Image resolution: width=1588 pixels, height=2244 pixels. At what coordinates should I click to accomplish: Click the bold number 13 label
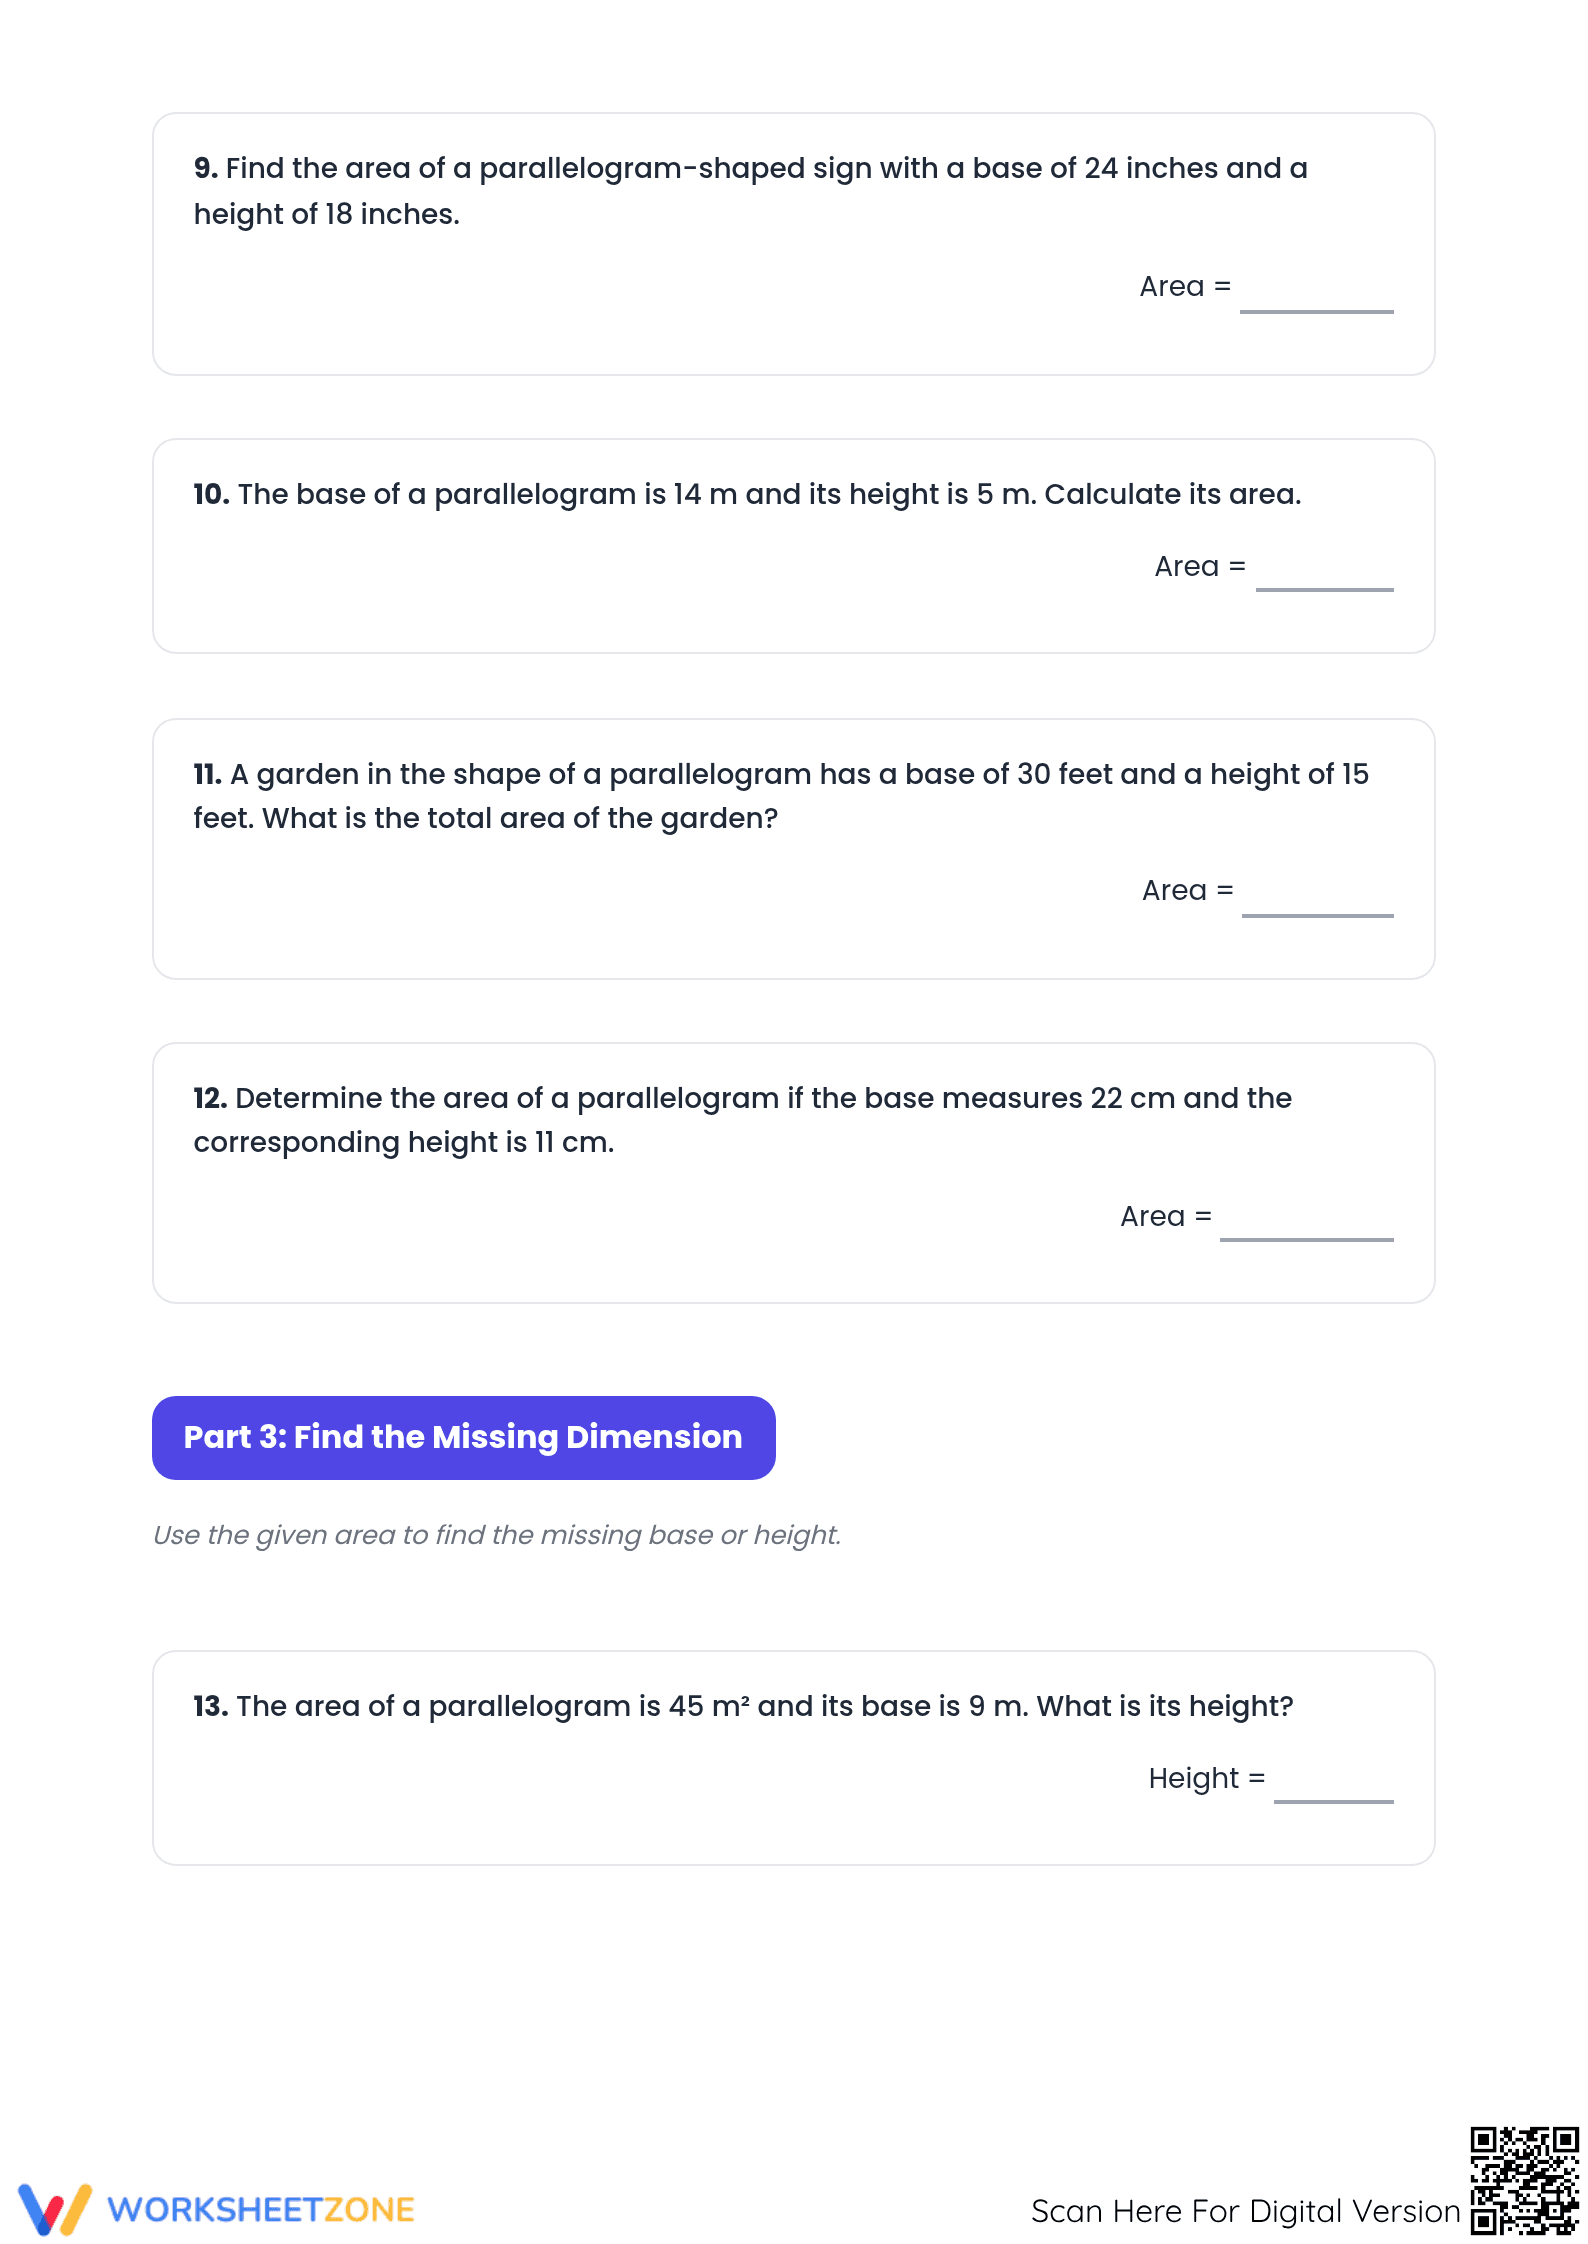tap(211, 1706)
